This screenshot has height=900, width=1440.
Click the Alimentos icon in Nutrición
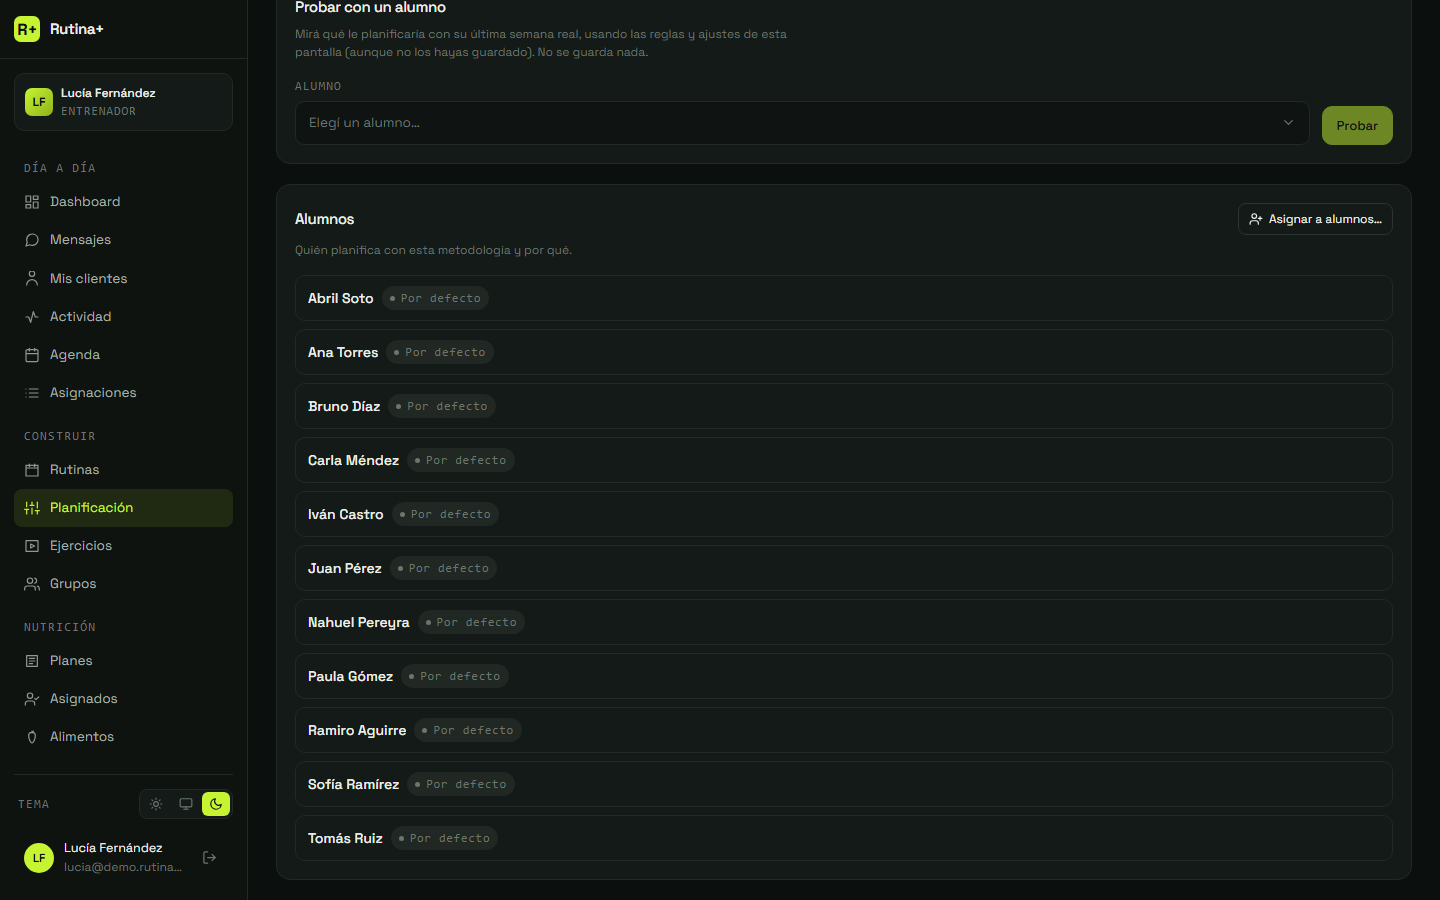tap(32, 737)
